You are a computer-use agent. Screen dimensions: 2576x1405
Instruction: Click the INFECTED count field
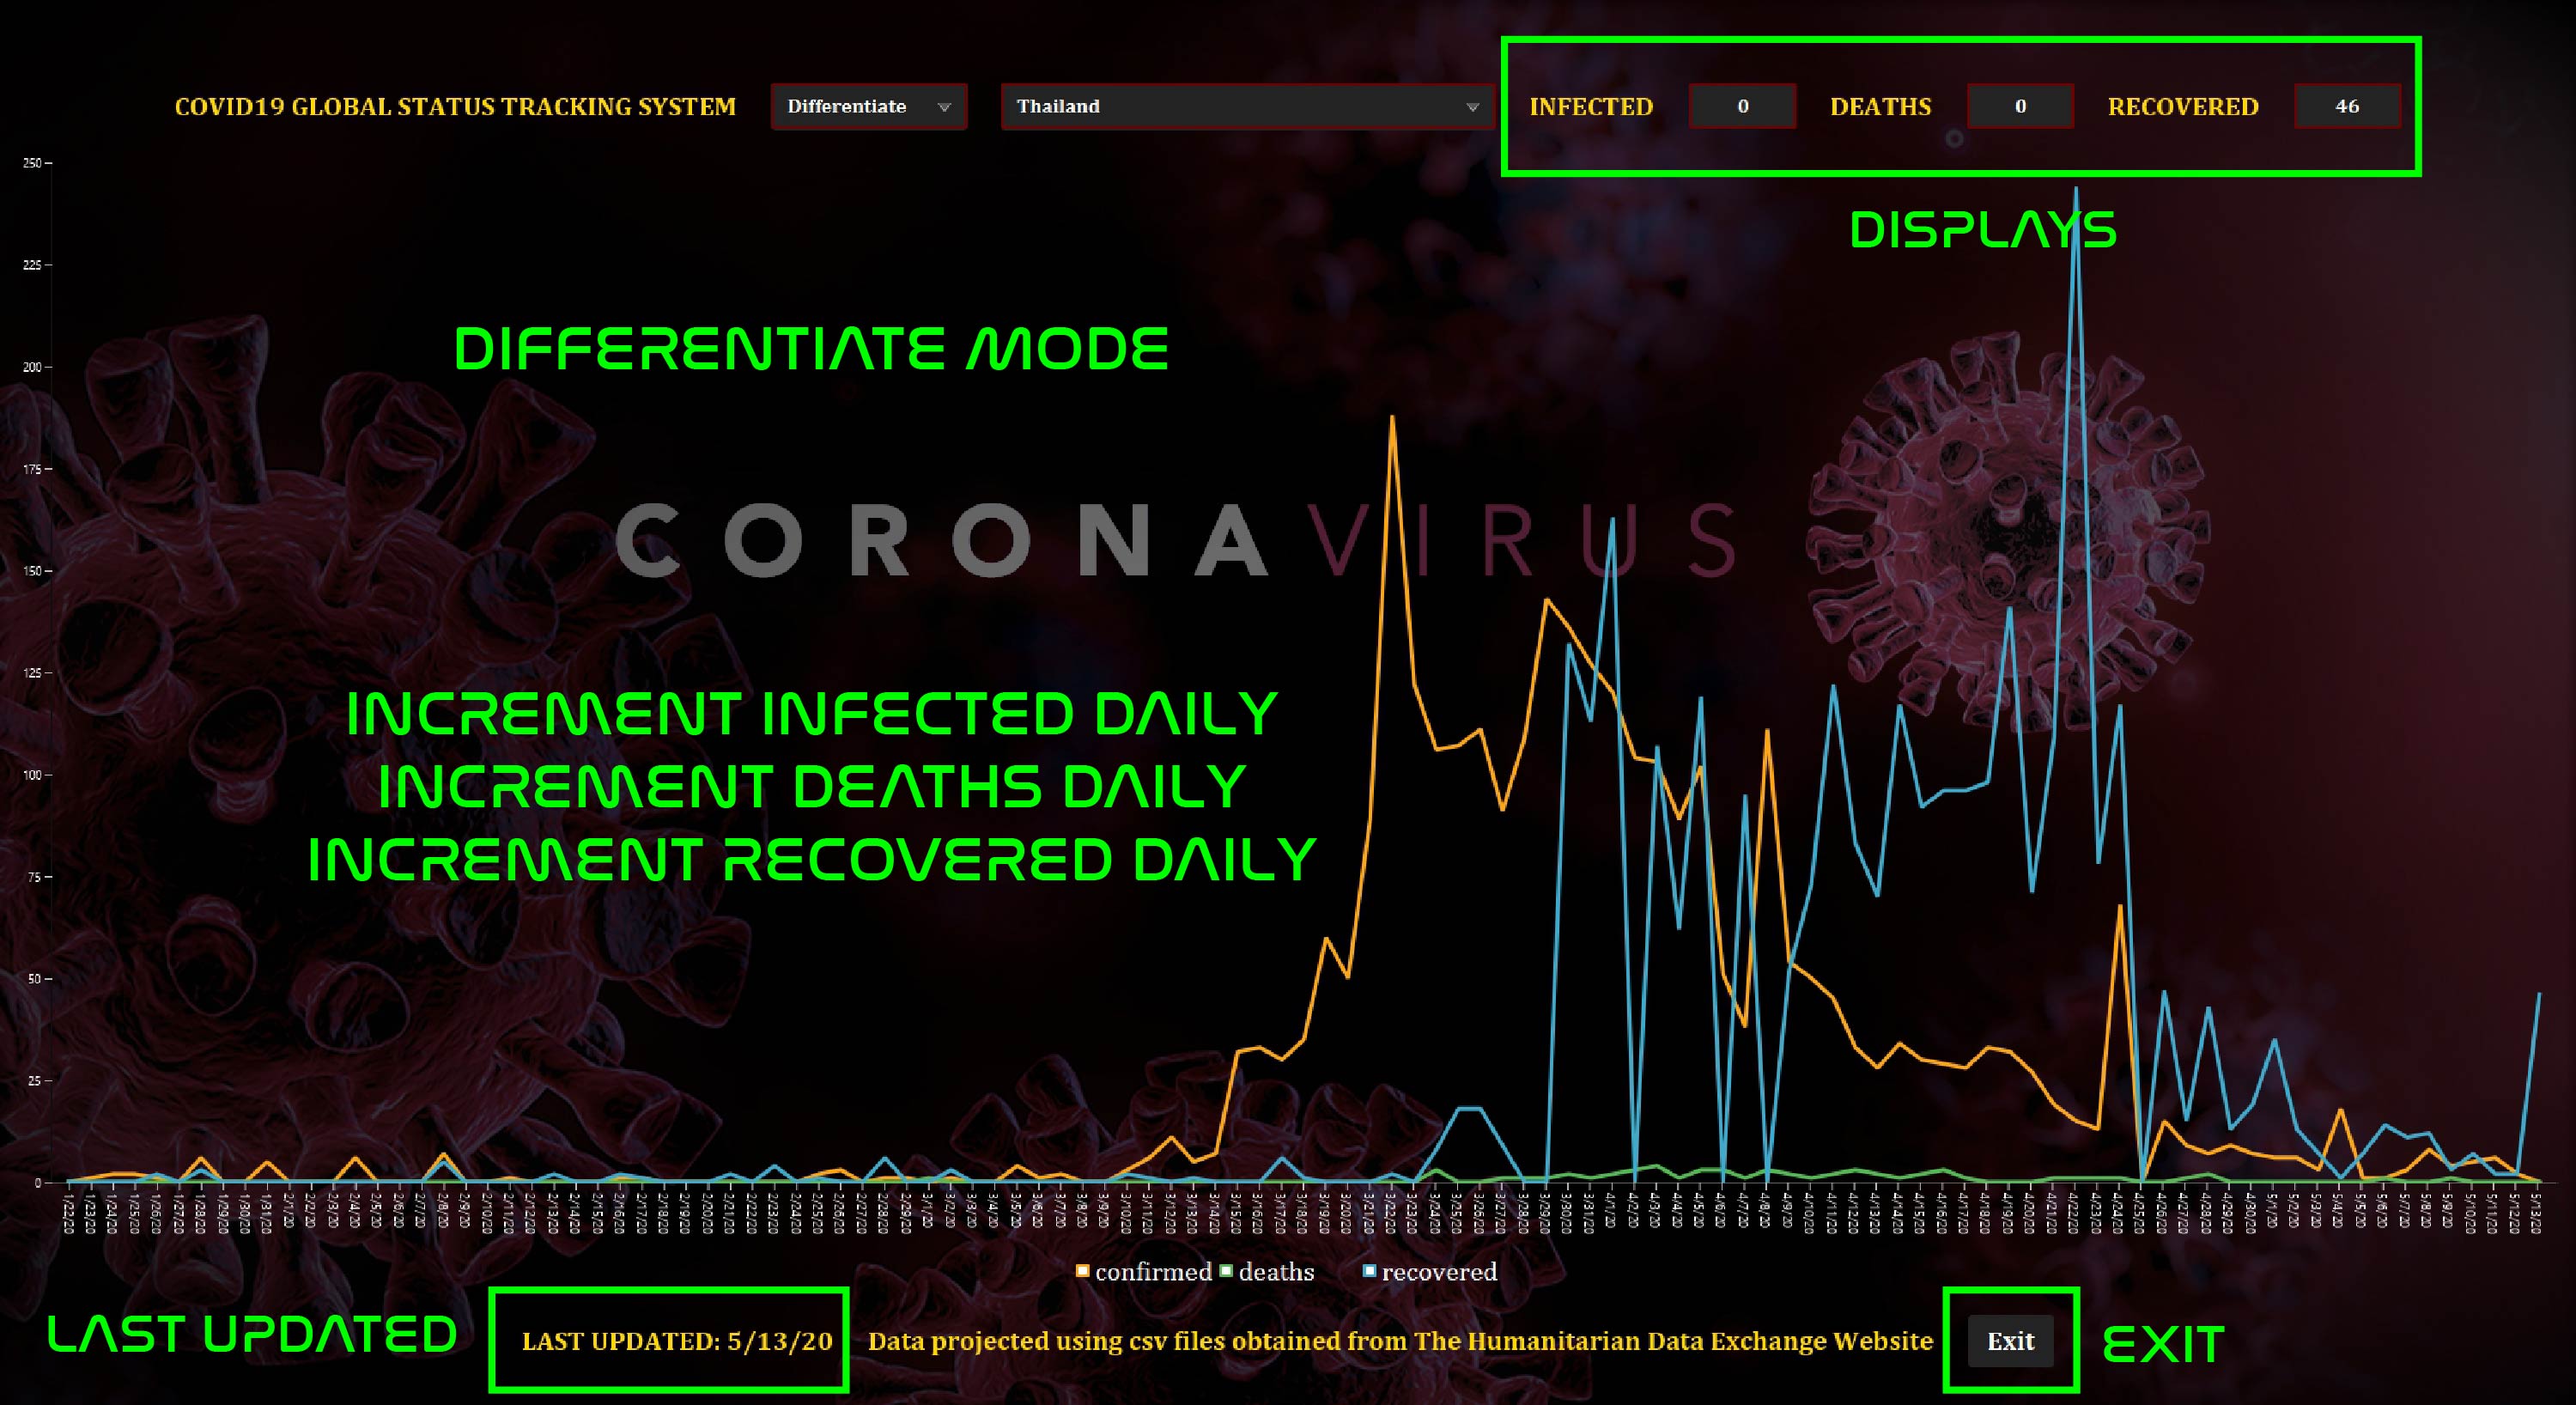[1742, 106]
